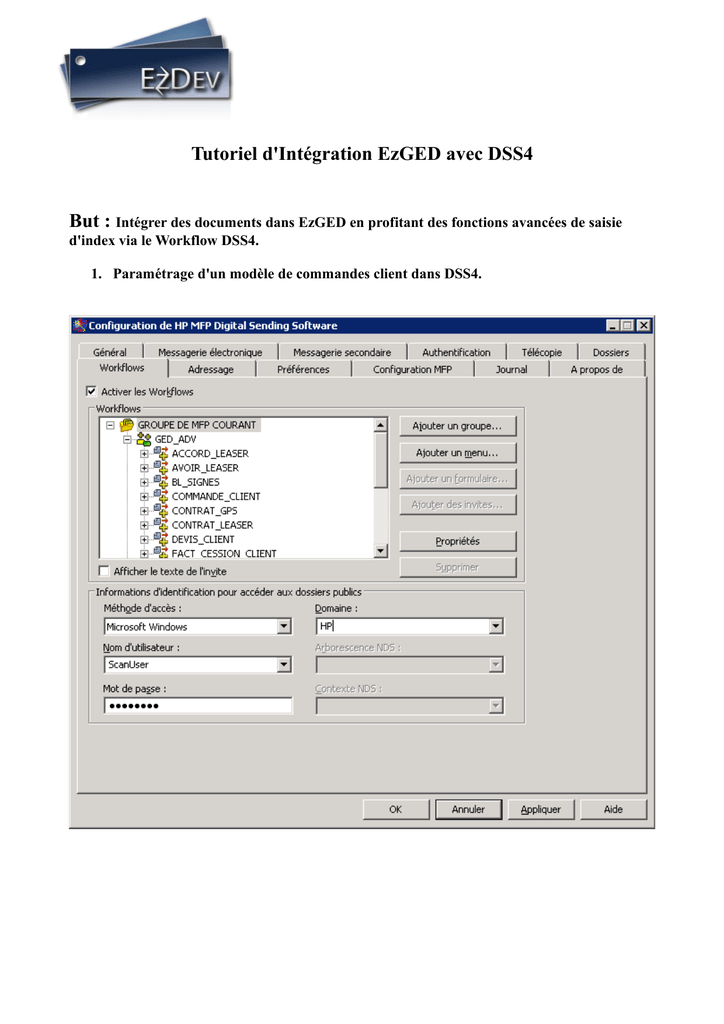Select COMMANDE_CLIENT in workflow tree
The width and height of the screenshot is (724, 1024).
[x=216, y=496]
